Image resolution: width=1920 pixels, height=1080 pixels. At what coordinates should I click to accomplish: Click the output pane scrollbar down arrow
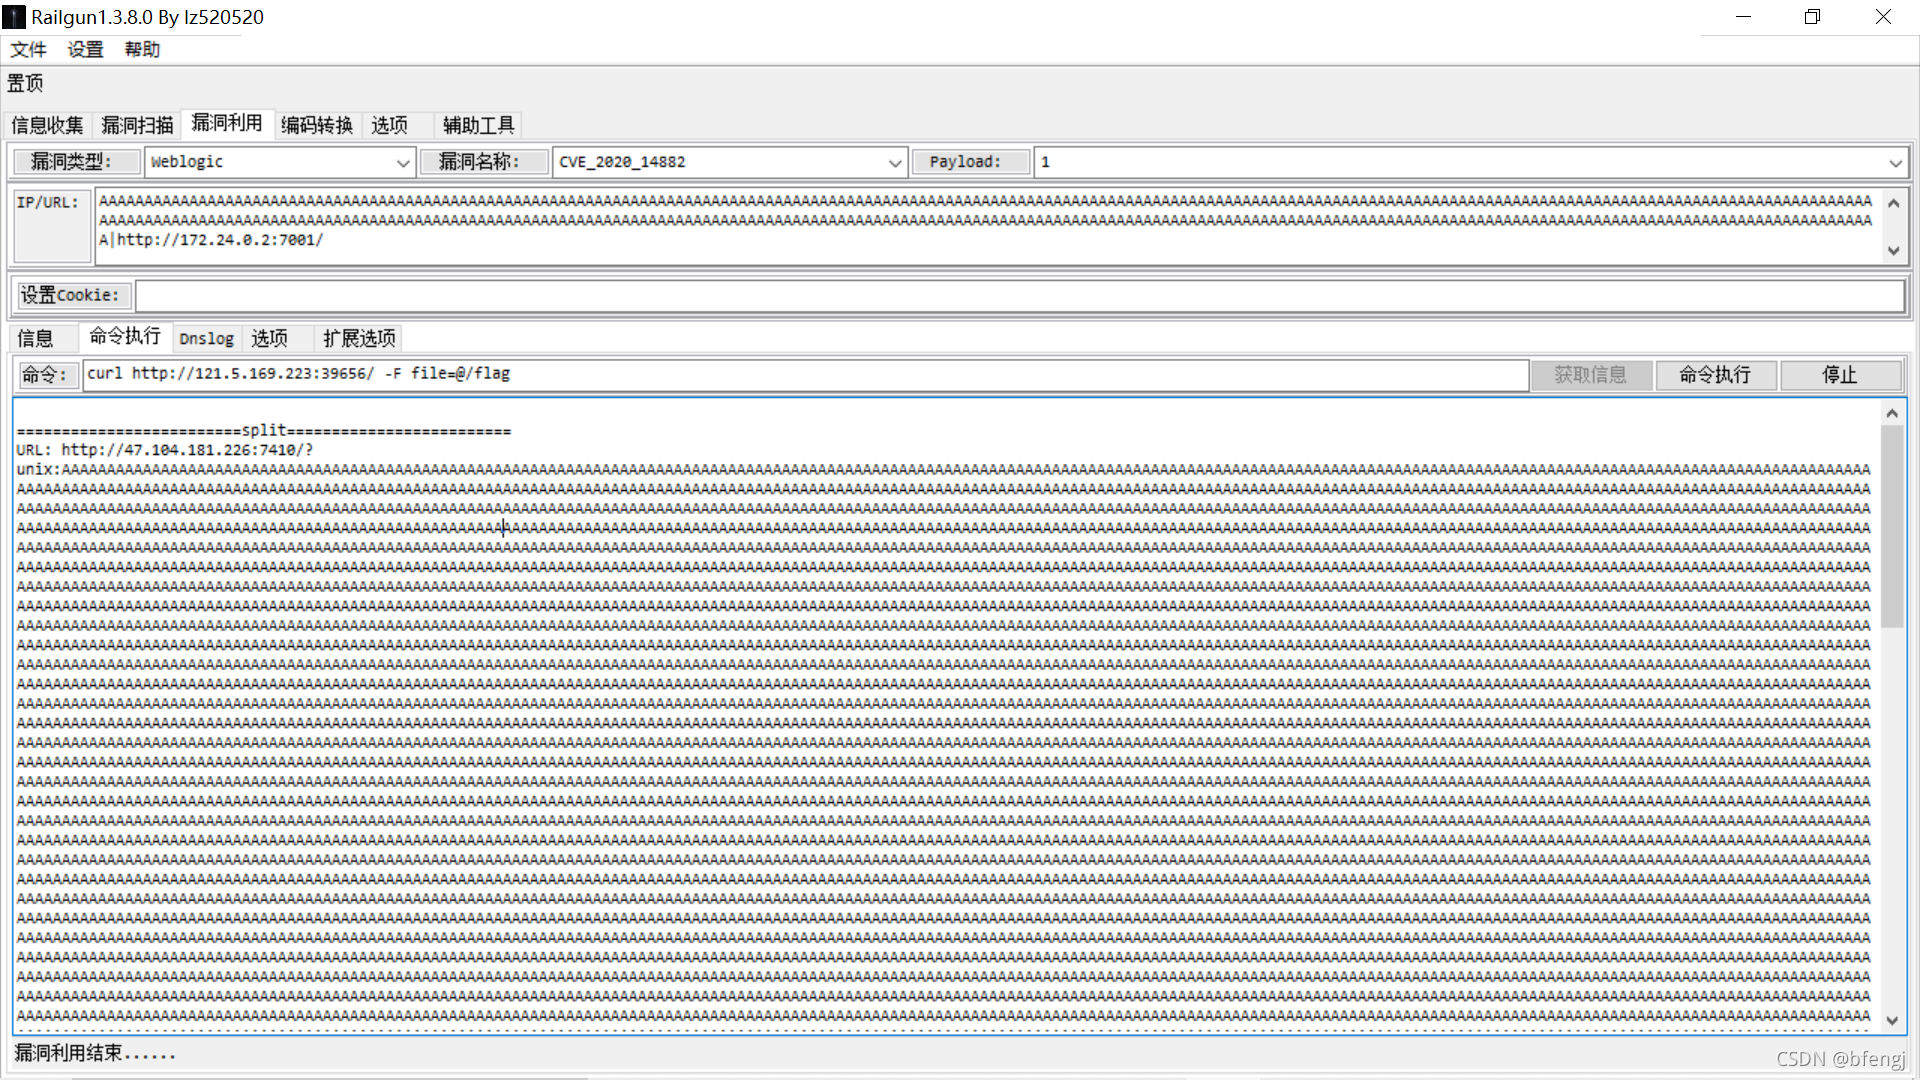tap(1892, 1020)
